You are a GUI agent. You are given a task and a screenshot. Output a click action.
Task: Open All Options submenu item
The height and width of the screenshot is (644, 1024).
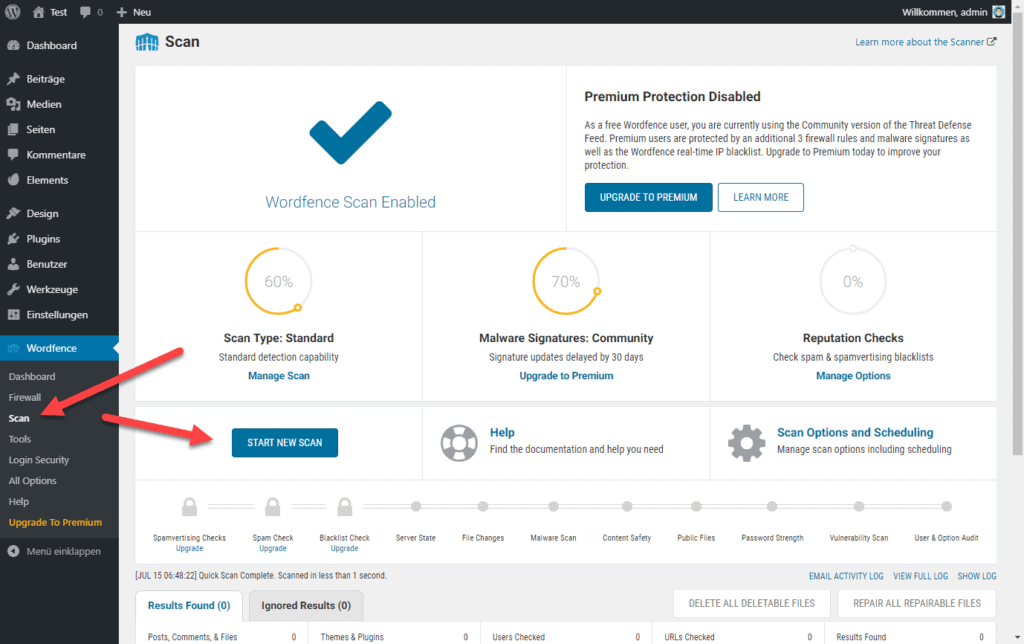pos(33,481)
